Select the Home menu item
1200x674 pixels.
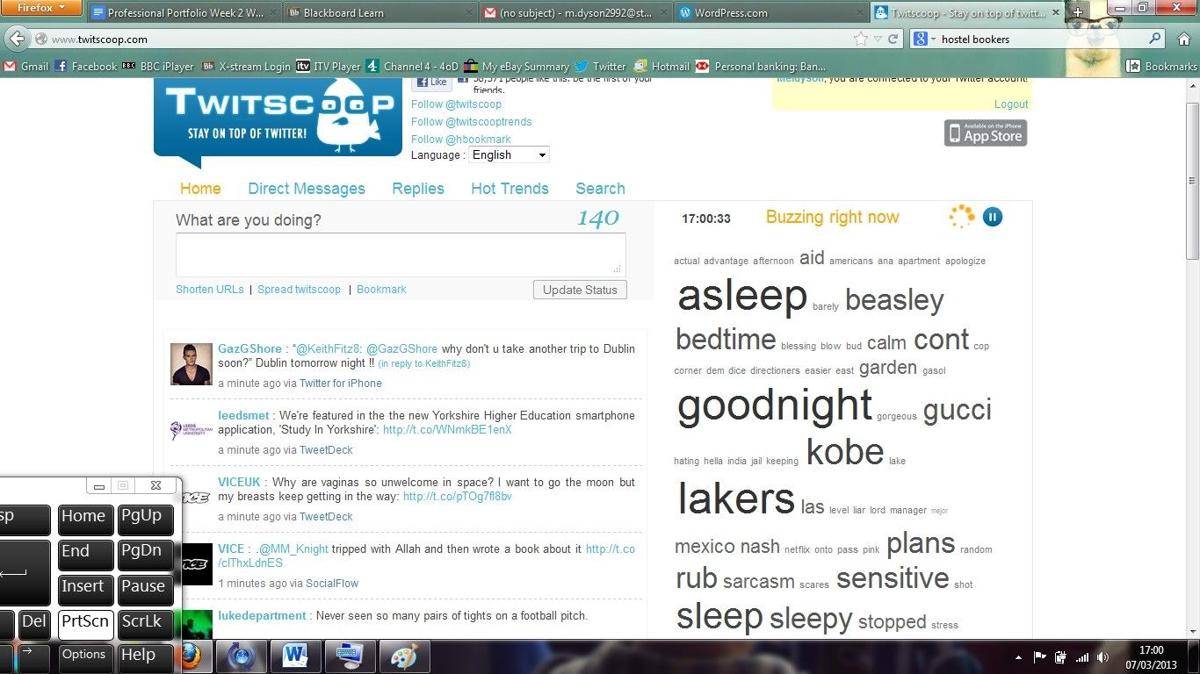tap(200, 188)
